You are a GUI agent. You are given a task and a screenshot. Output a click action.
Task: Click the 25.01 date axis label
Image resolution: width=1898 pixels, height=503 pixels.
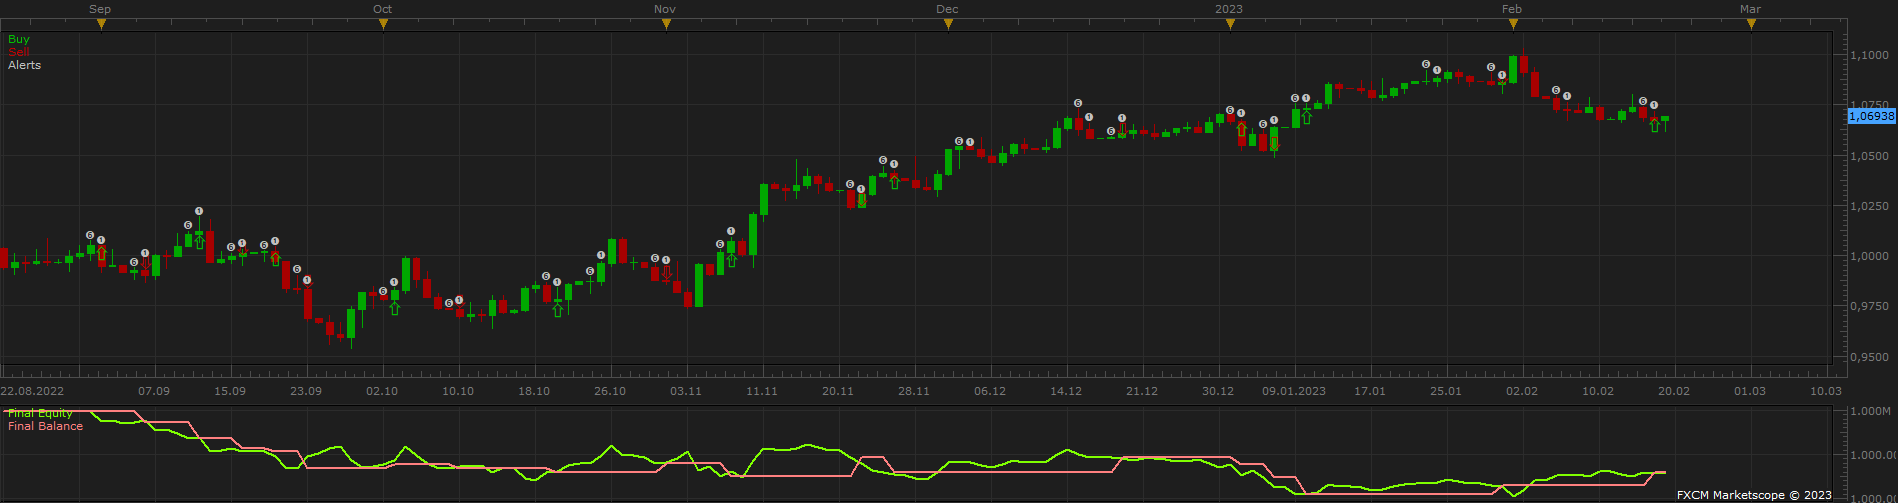click(1446, 391)
